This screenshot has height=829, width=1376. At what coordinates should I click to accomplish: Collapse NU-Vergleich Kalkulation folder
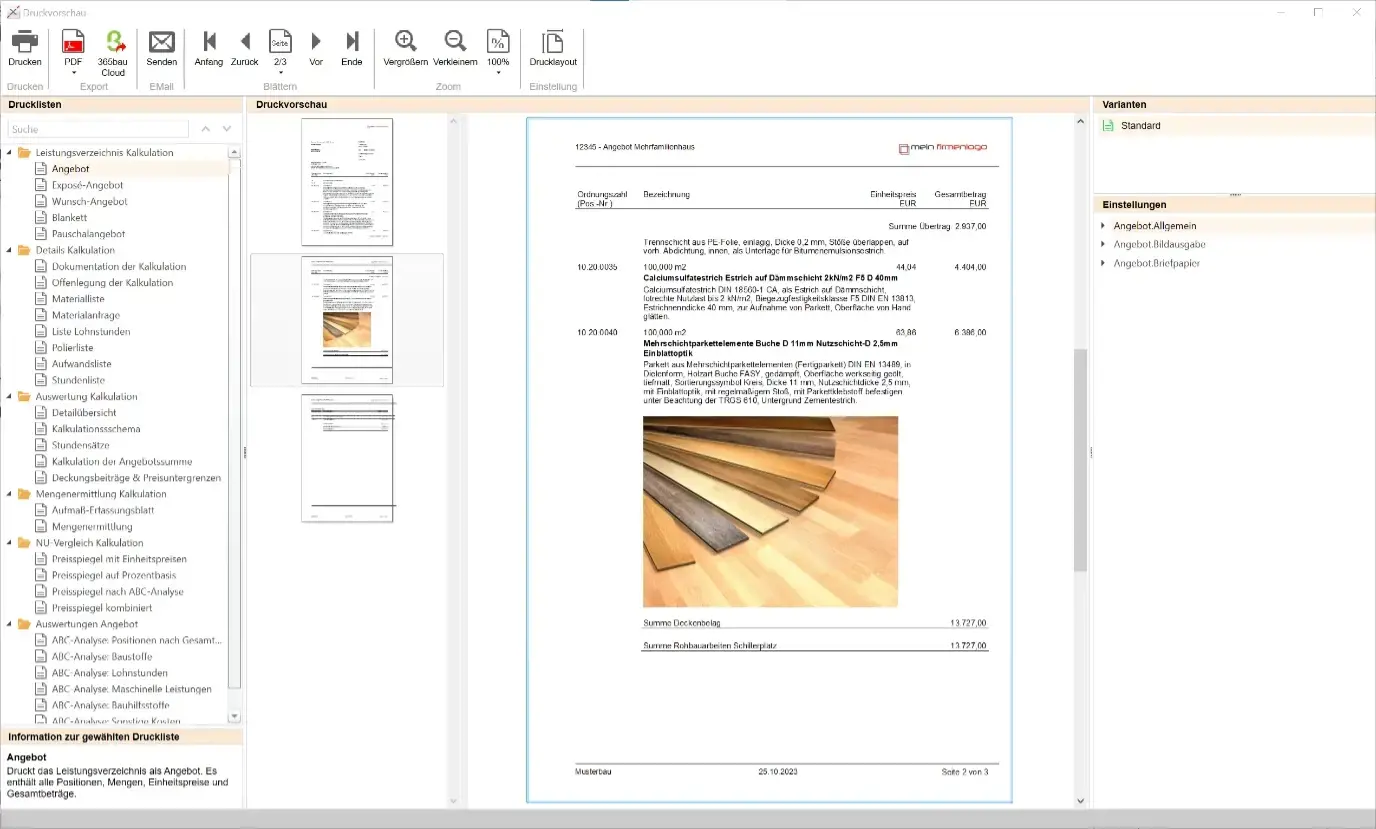point(9,543)
